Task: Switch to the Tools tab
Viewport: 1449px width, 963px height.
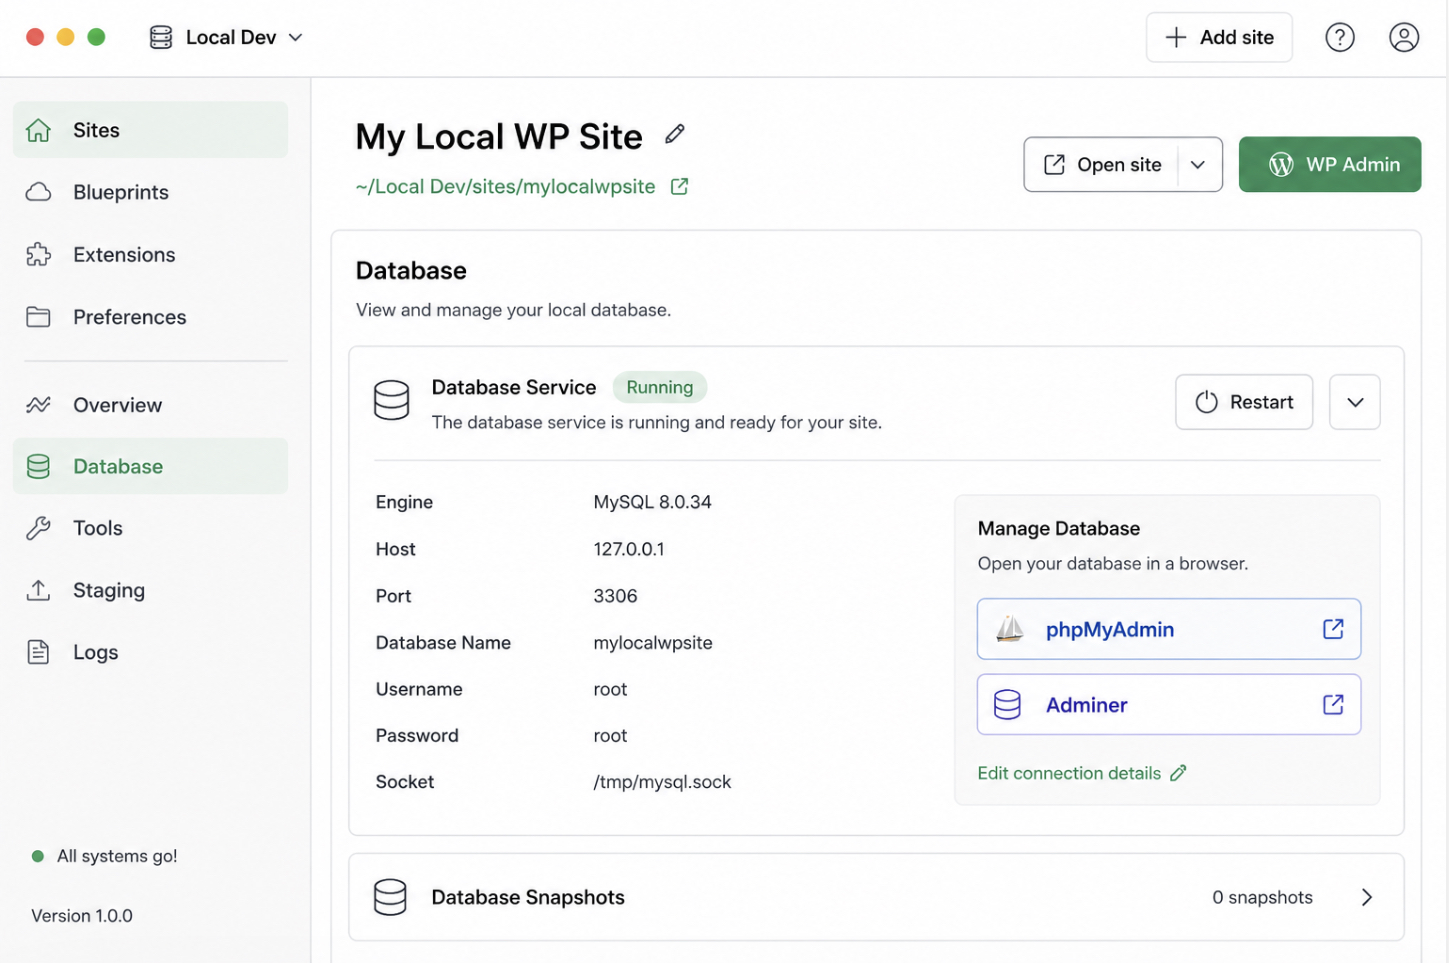Action: click(150, 528)
